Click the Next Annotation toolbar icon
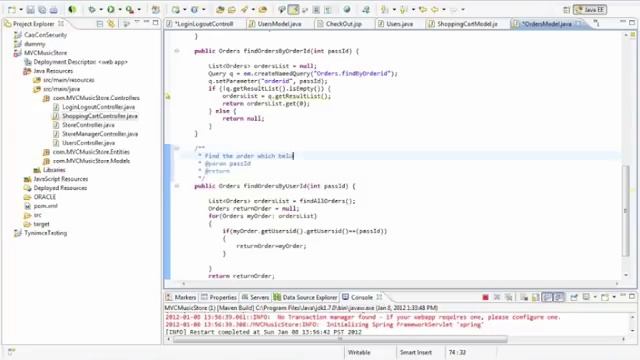The image size is (640, 360). 384,9
